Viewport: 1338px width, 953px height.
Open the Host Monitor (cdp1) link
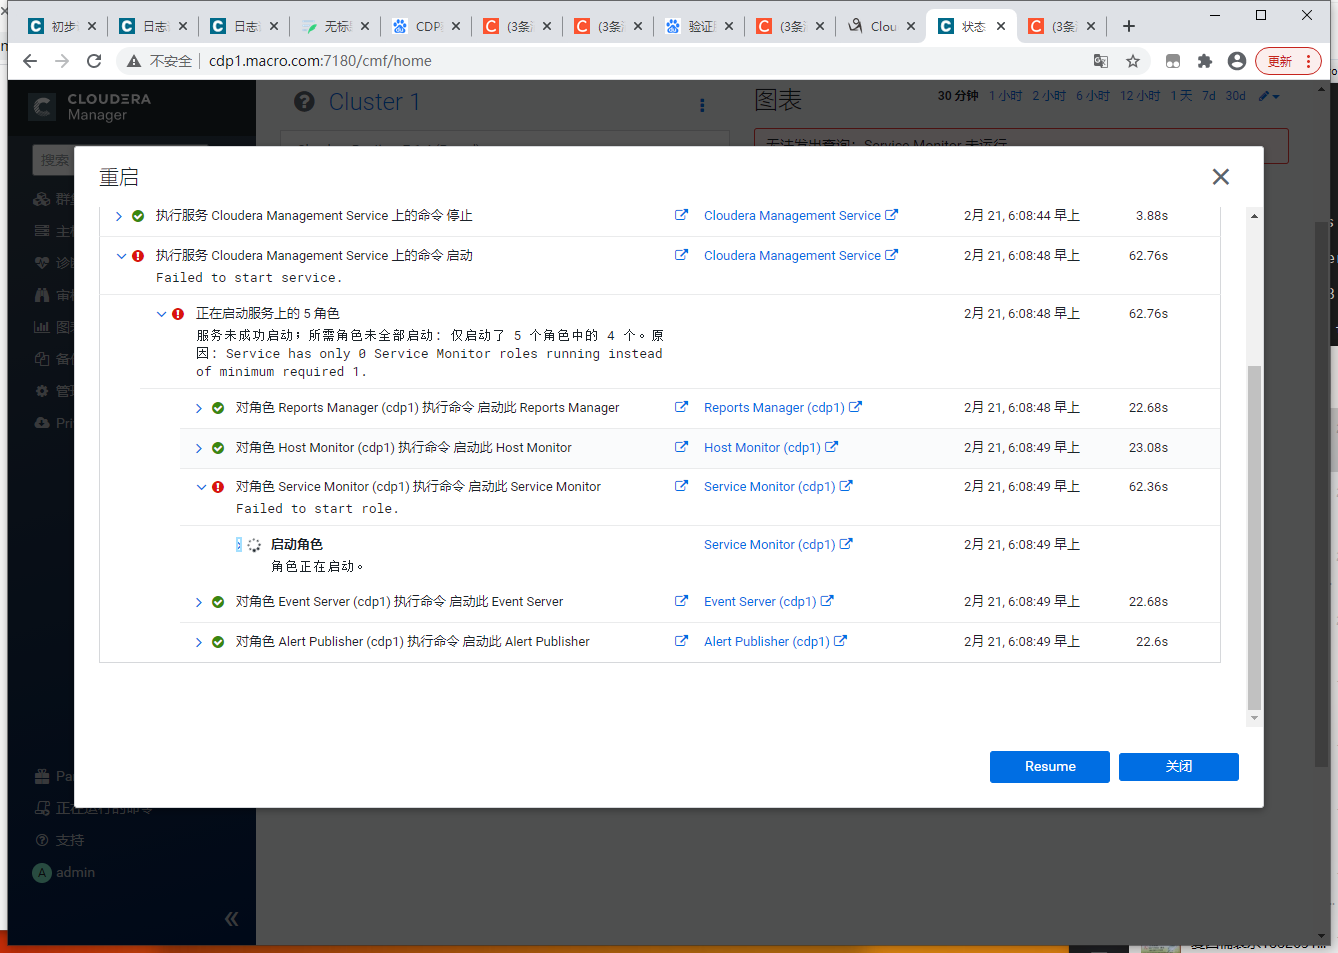(770, 447)
